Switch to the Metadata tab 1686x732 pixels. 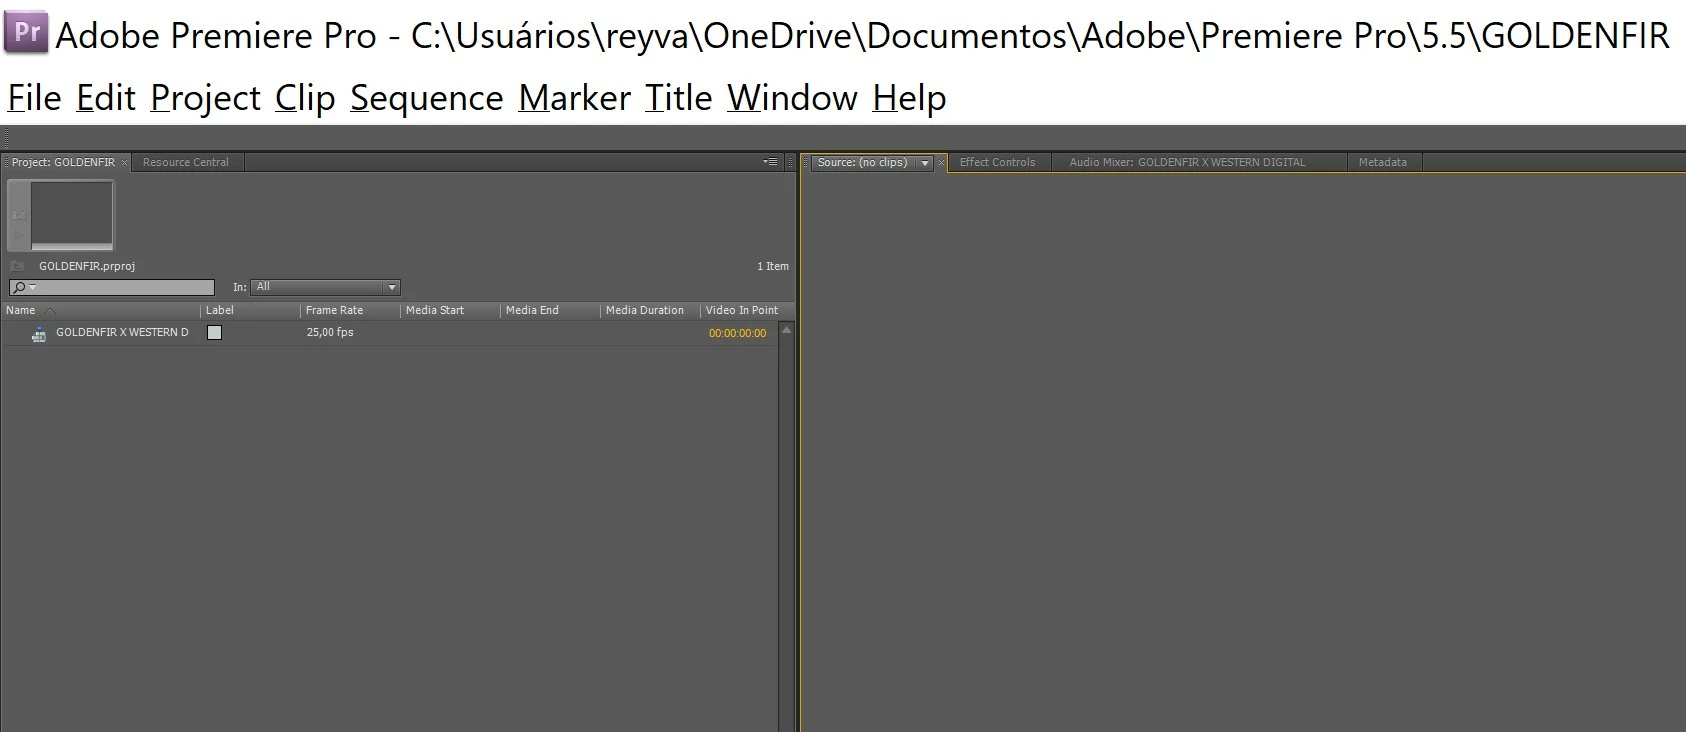coord(1382,162)
